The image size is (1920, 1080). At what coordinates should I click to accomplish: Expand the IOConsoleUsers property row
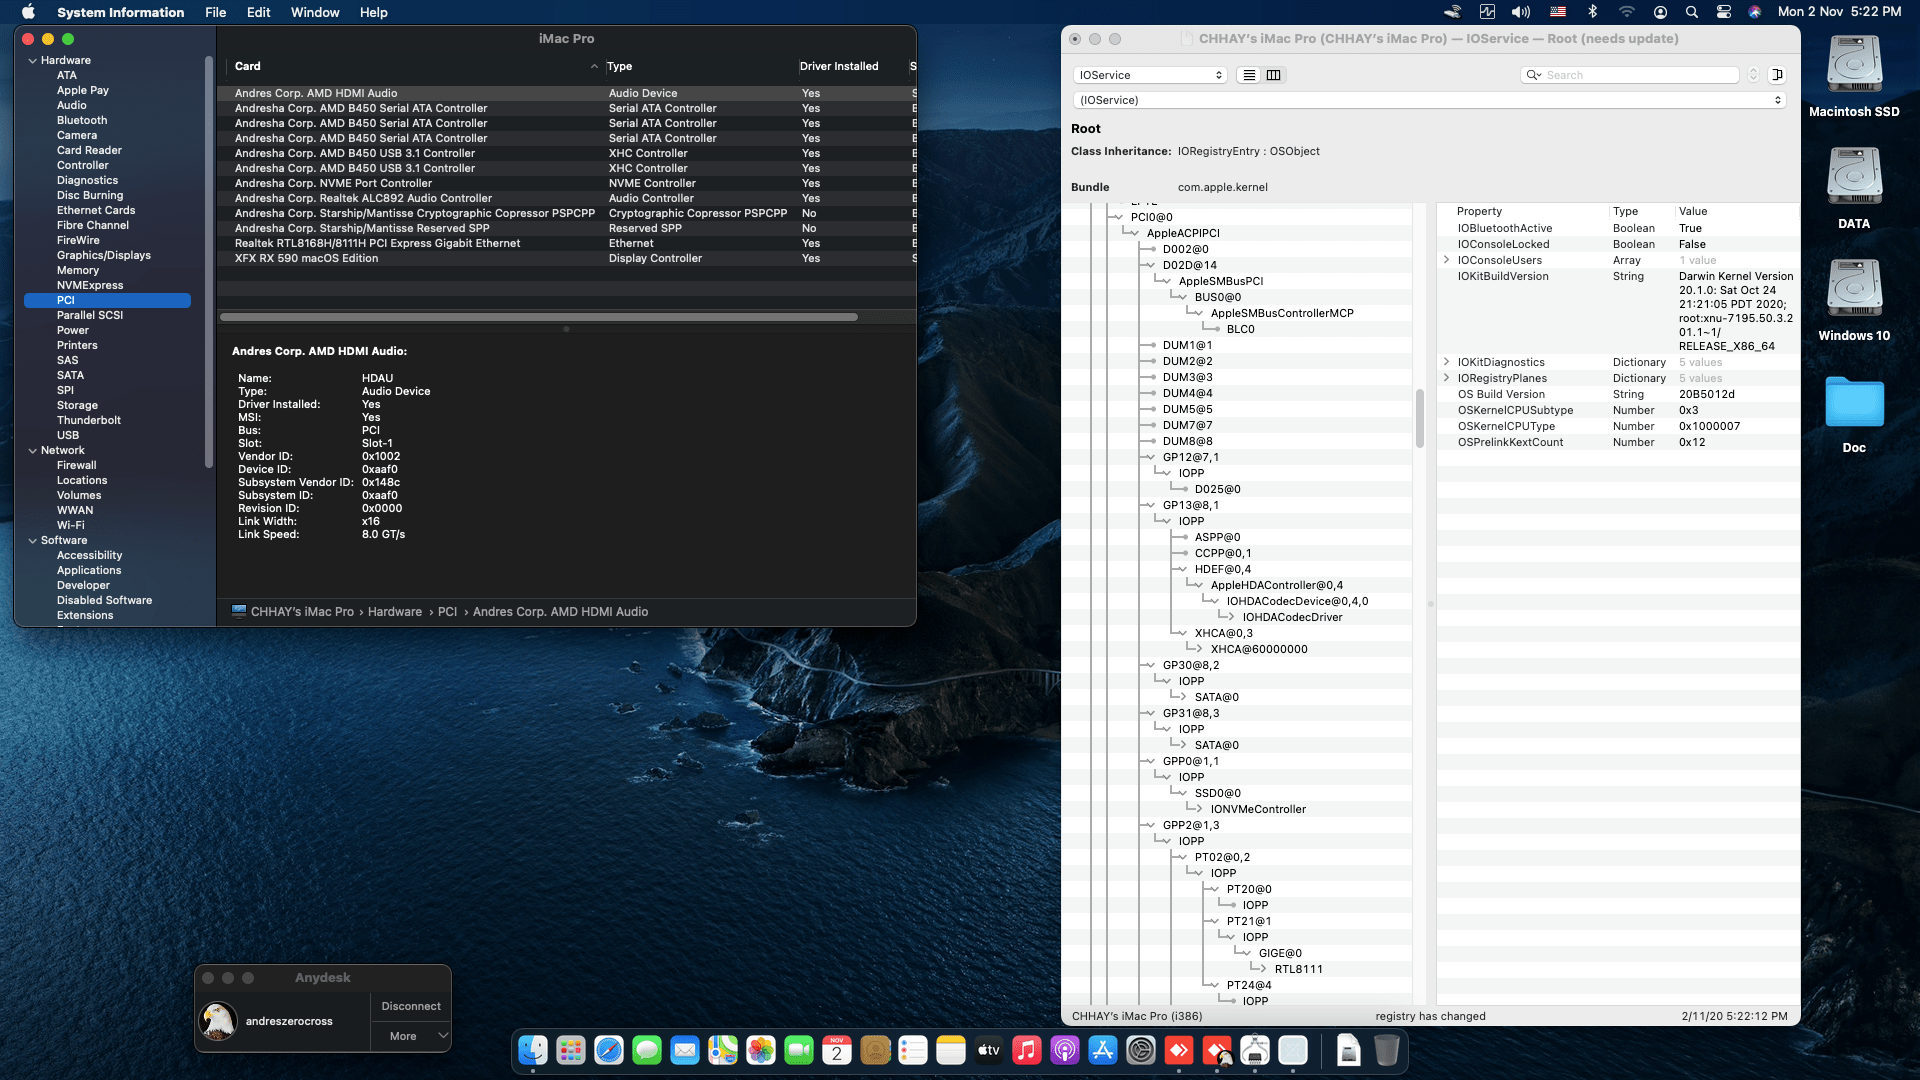click(1448, 259)
